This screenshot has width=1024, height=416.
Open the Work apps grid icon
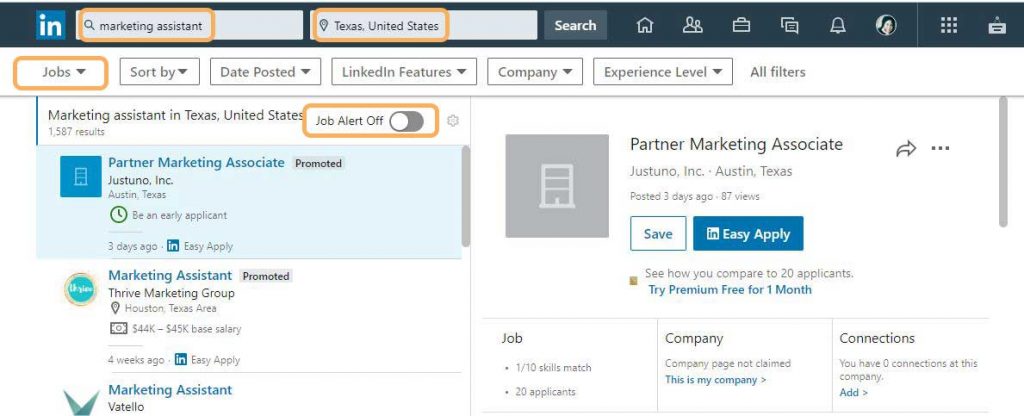(948, 25)
